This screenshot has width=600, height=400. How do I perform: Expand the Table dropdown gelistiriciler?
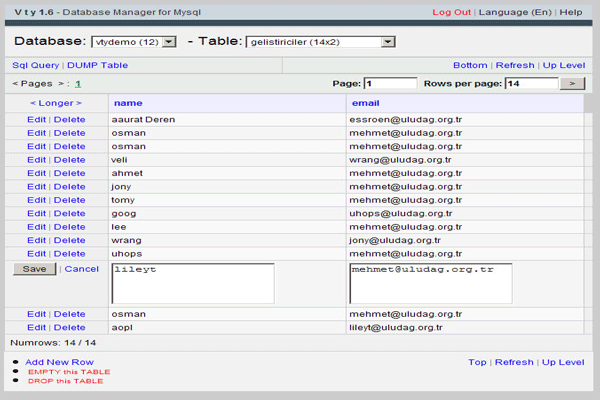pos(319,42)
